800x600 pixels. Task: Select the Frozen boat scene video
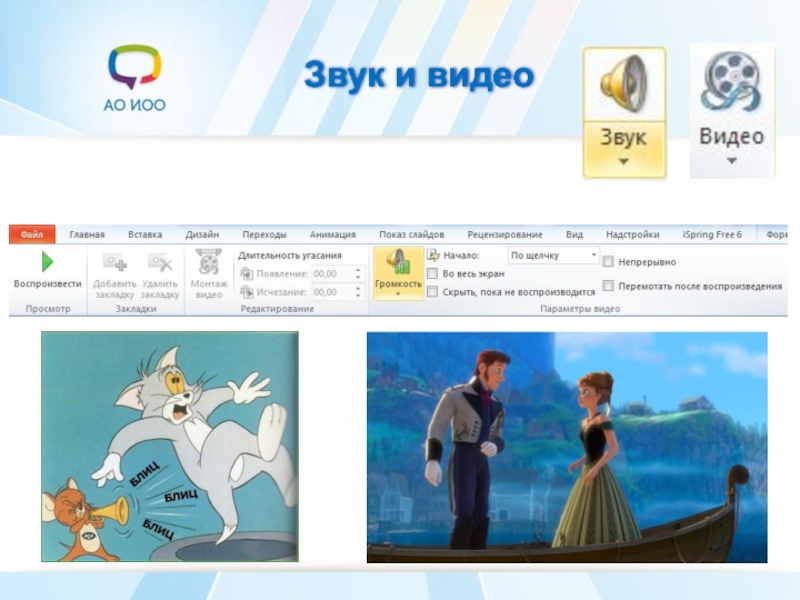[x=567, y=447]
